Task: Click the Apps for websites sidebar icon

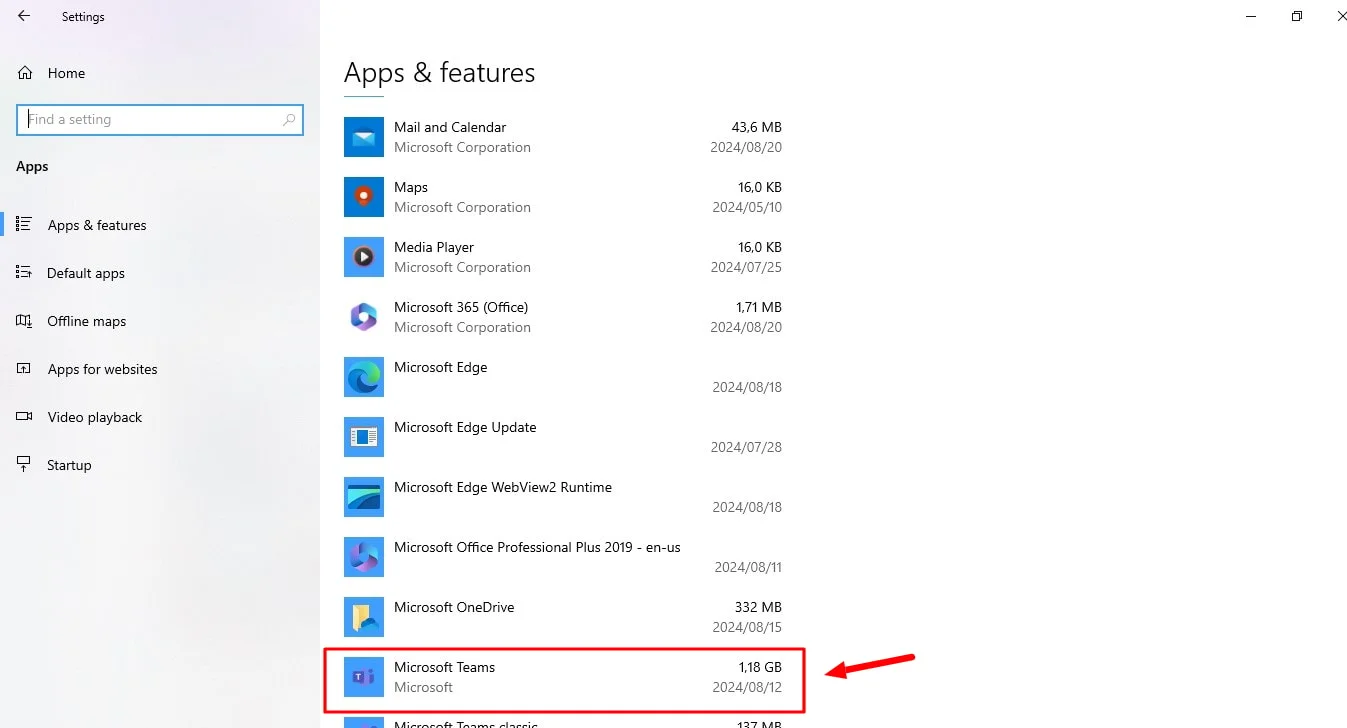Action: [25, 368]
